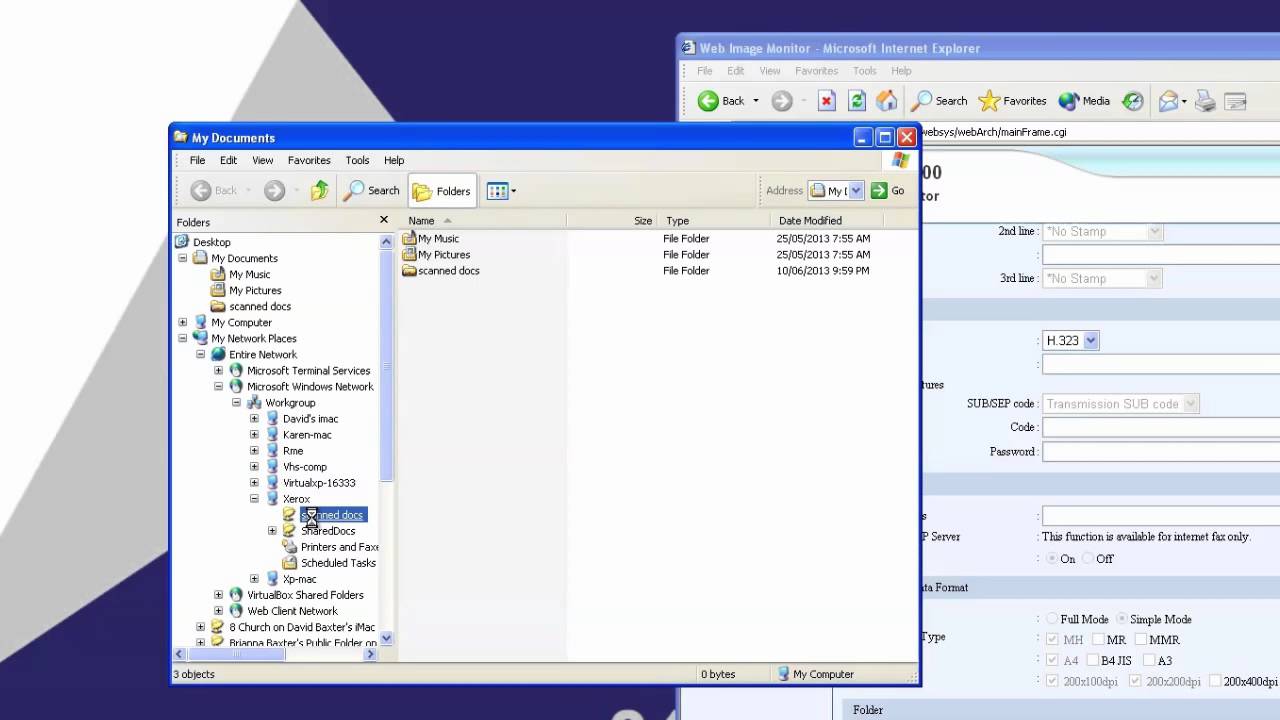Open Help menu in My Documents

pos(394,160)
